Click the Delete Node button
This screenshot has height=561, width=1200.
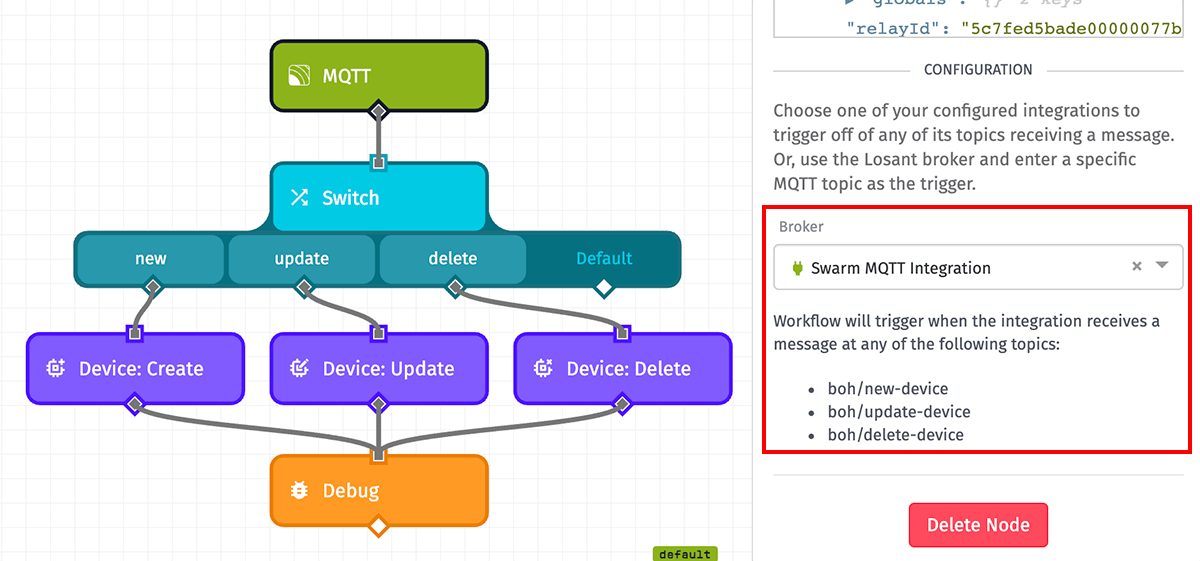click(978, 525)
